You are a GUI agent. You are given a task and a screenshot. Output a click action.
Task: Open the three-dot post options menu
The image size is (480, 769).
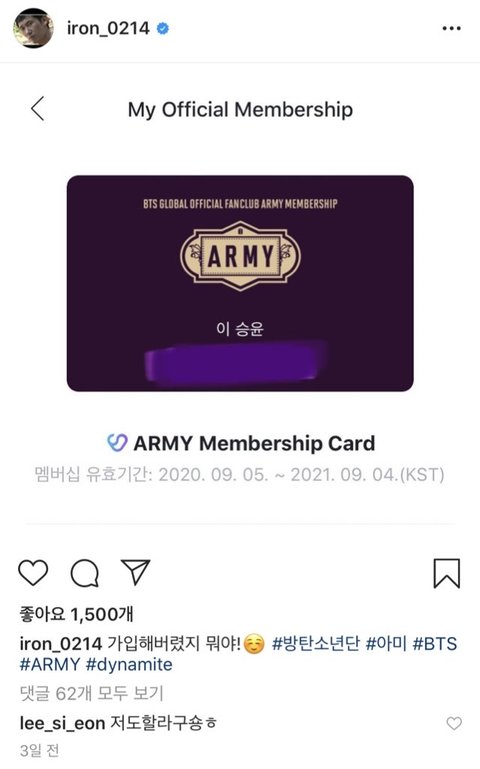(x=451, y=28)
